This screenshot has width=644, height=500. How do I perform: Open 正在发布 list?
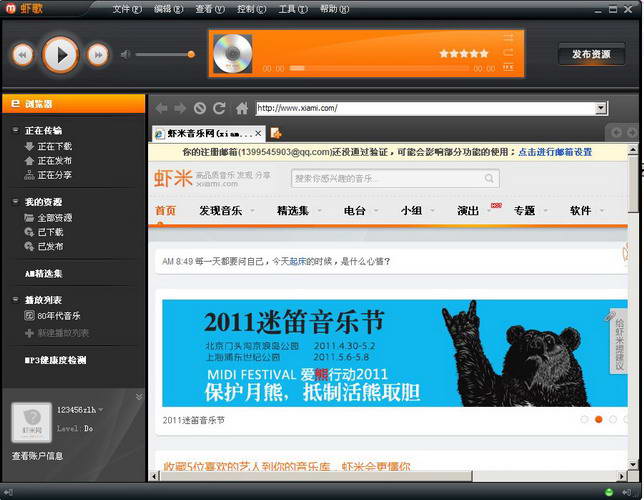click(48, 161)
